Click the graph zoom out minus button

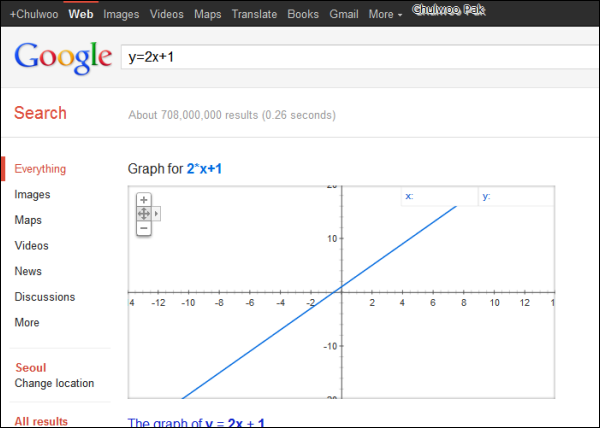click(144, 228)
